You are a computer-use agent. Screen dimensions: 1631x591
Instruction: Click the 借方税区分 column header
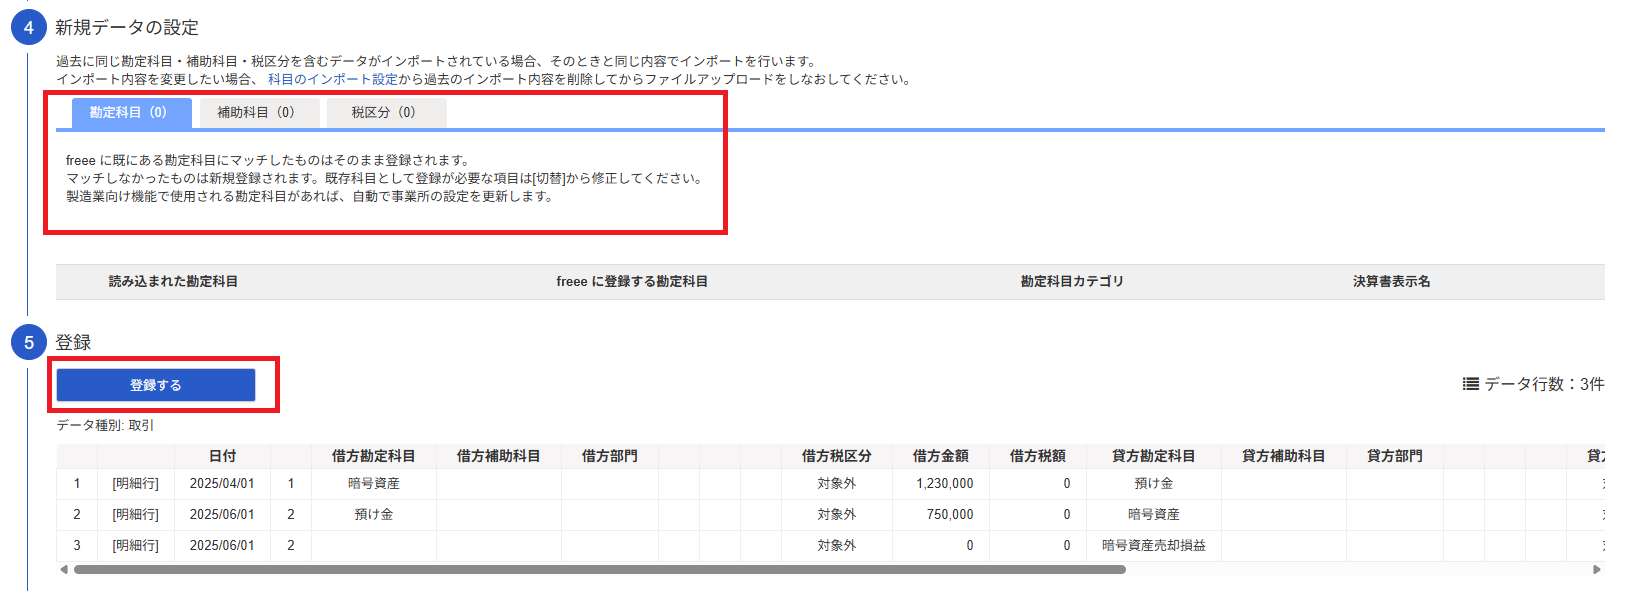tap(836, 456)
